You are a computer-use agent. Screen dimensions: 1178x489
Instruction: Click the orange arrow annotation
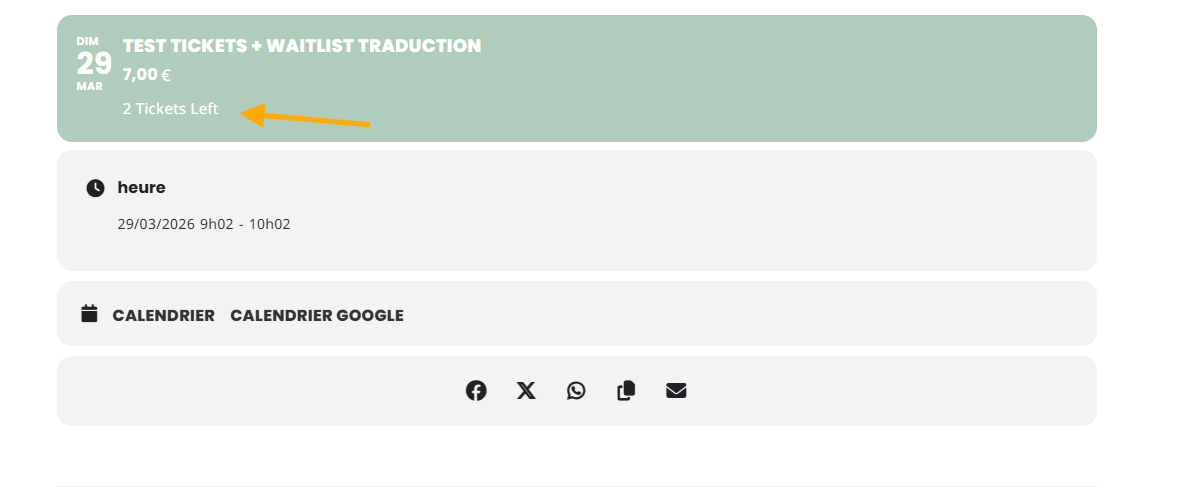click(305, 118)
